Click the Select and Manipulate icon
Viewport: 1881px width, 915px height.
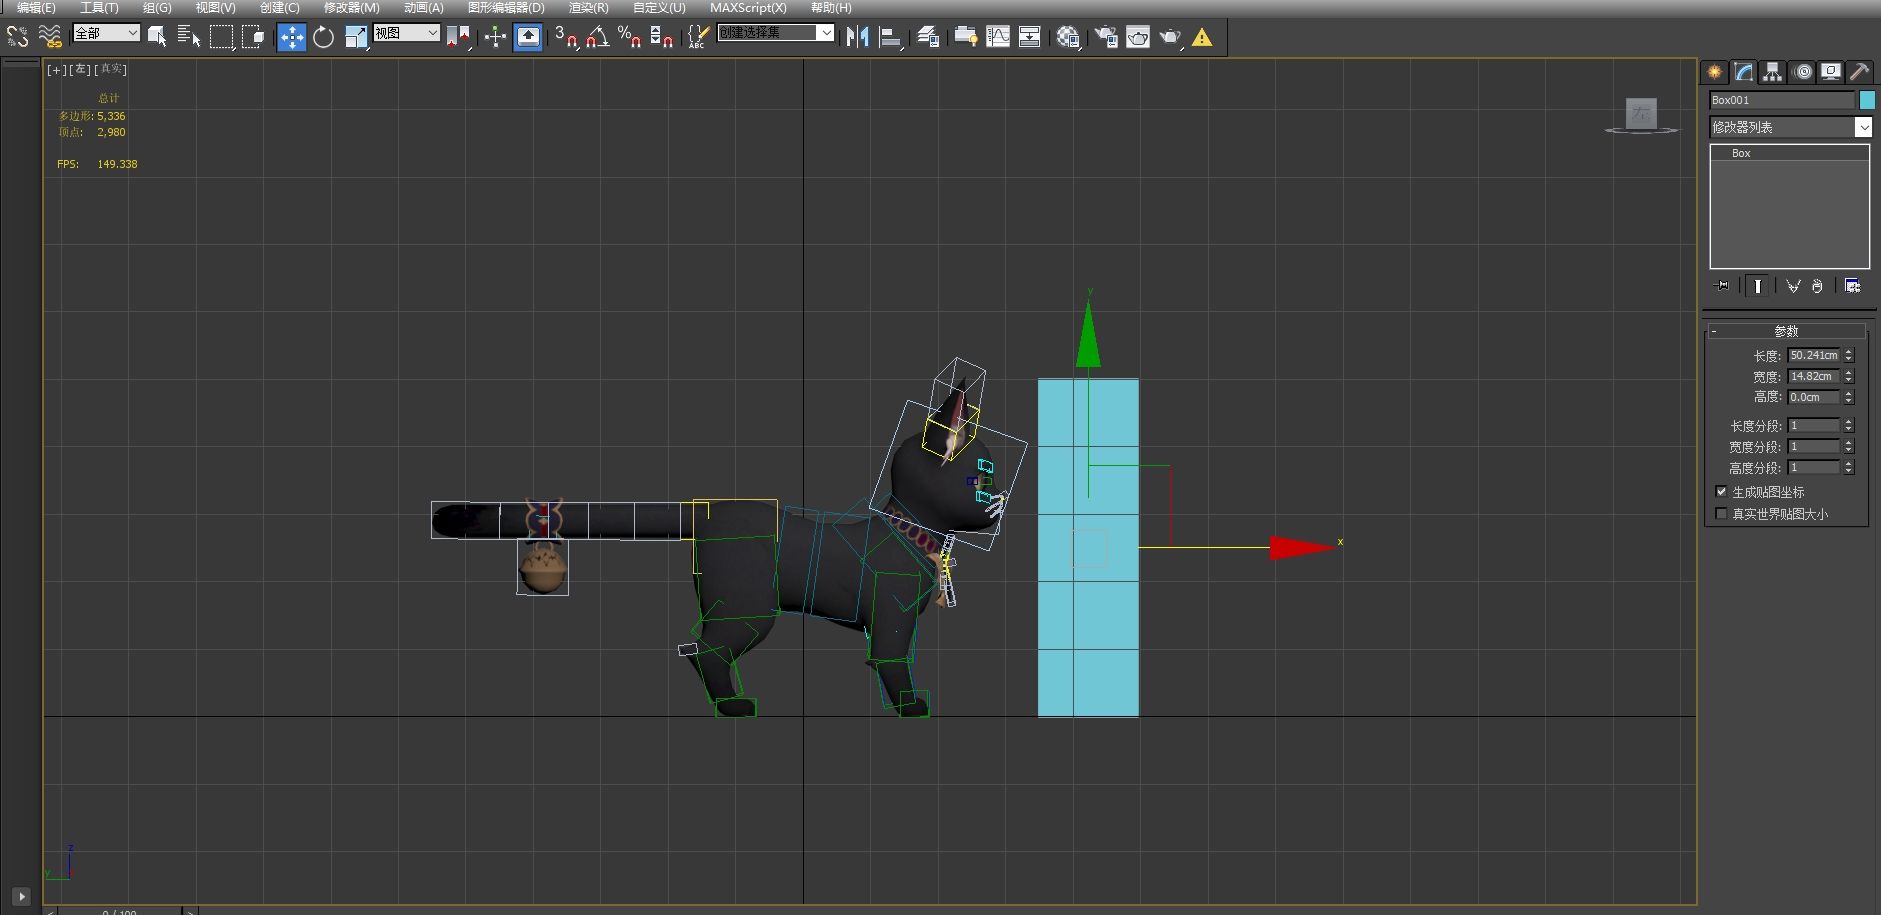pyautogui.click(x=495, y=37)
